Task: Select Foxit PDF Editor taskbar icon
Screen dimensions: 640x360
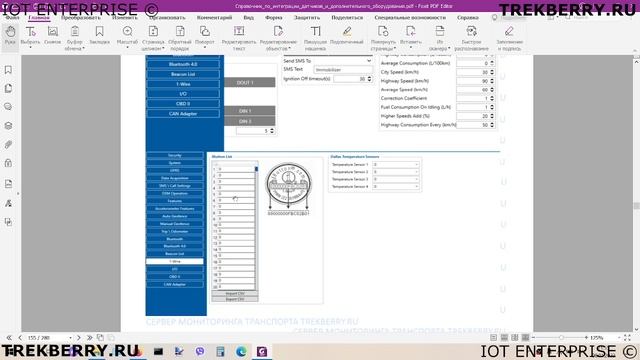Action: tap(262, 351)
